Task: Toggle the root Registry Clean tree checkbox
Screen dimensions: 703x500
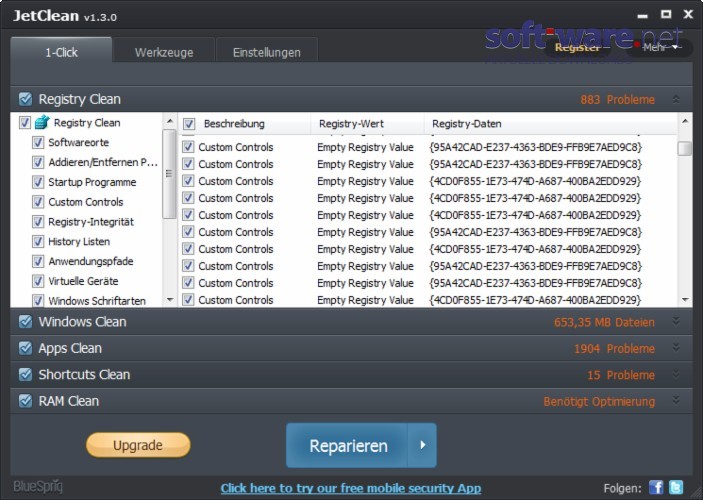Action: [25, 122]
